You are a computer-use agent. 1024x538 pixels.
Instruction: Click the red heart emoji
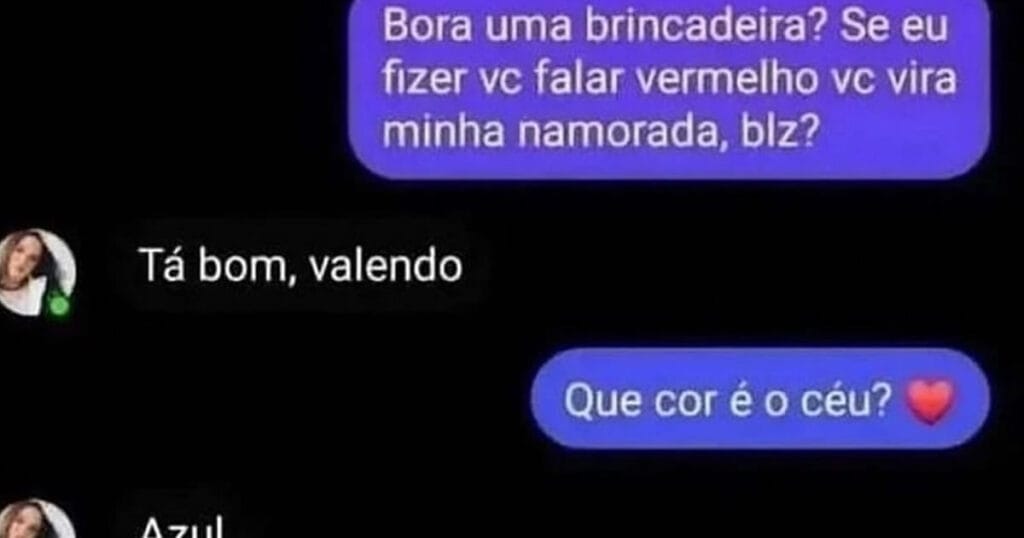coord(931,400)
